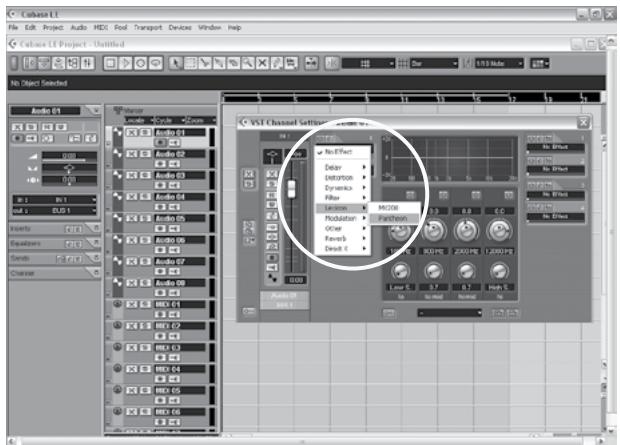Screen dimensions: 620x445
Task: Open the Bar grid type dropdown
Action: [434, 63]
